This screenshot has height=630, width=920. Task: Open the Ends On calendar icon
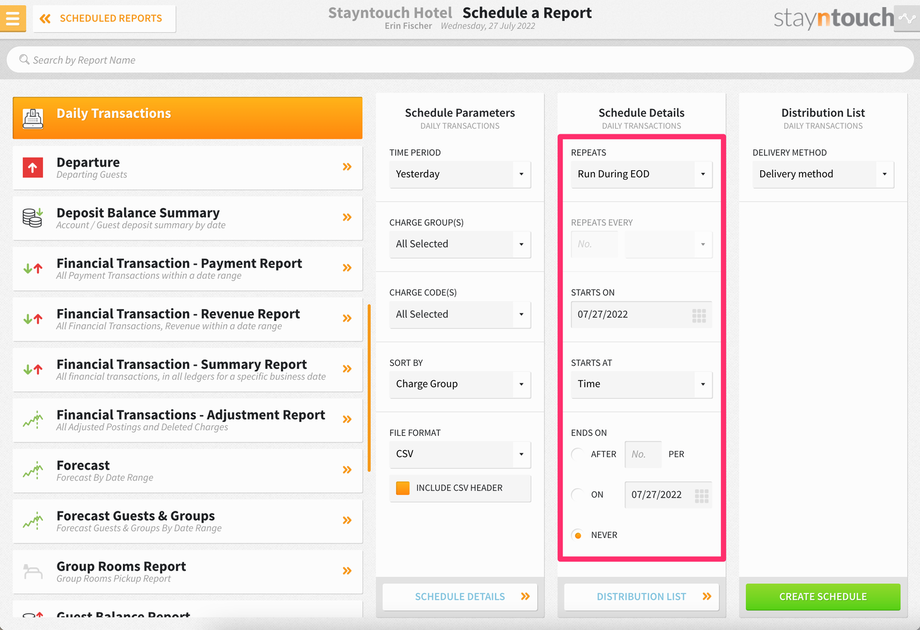click(x=702, y=496)
